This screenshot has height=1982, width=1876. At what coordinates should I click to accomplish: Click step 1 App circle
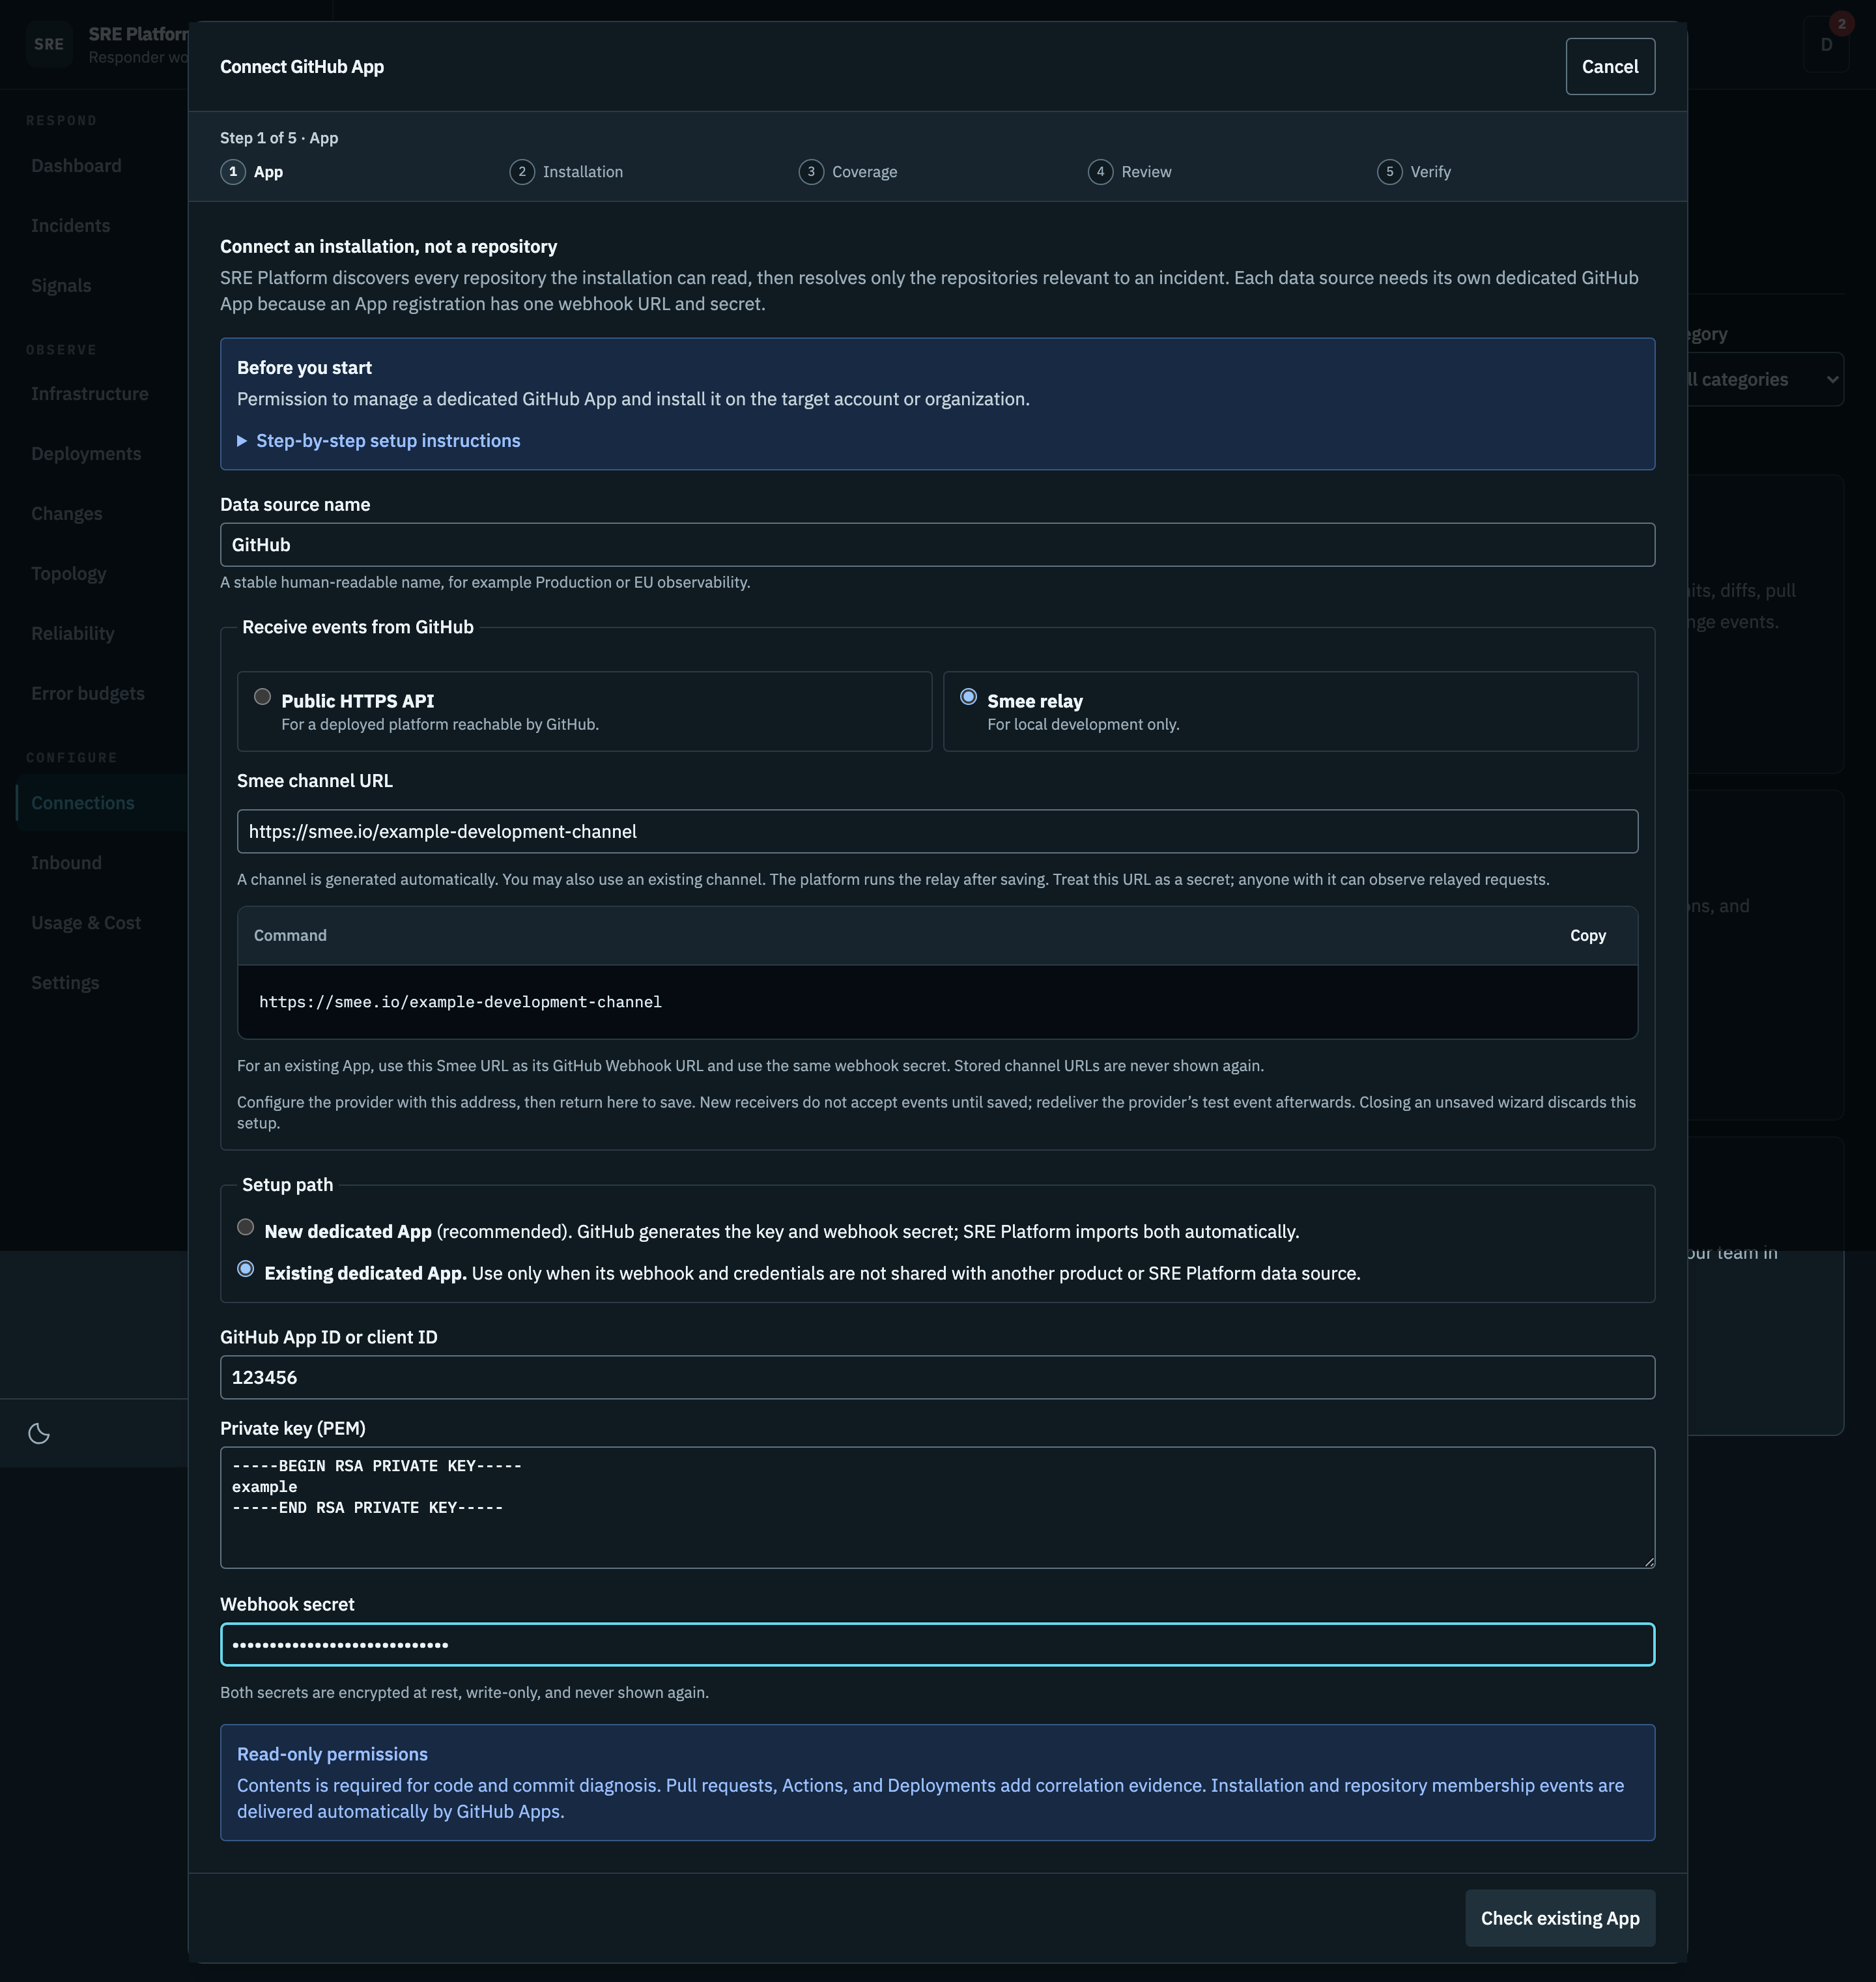point(233,172)
